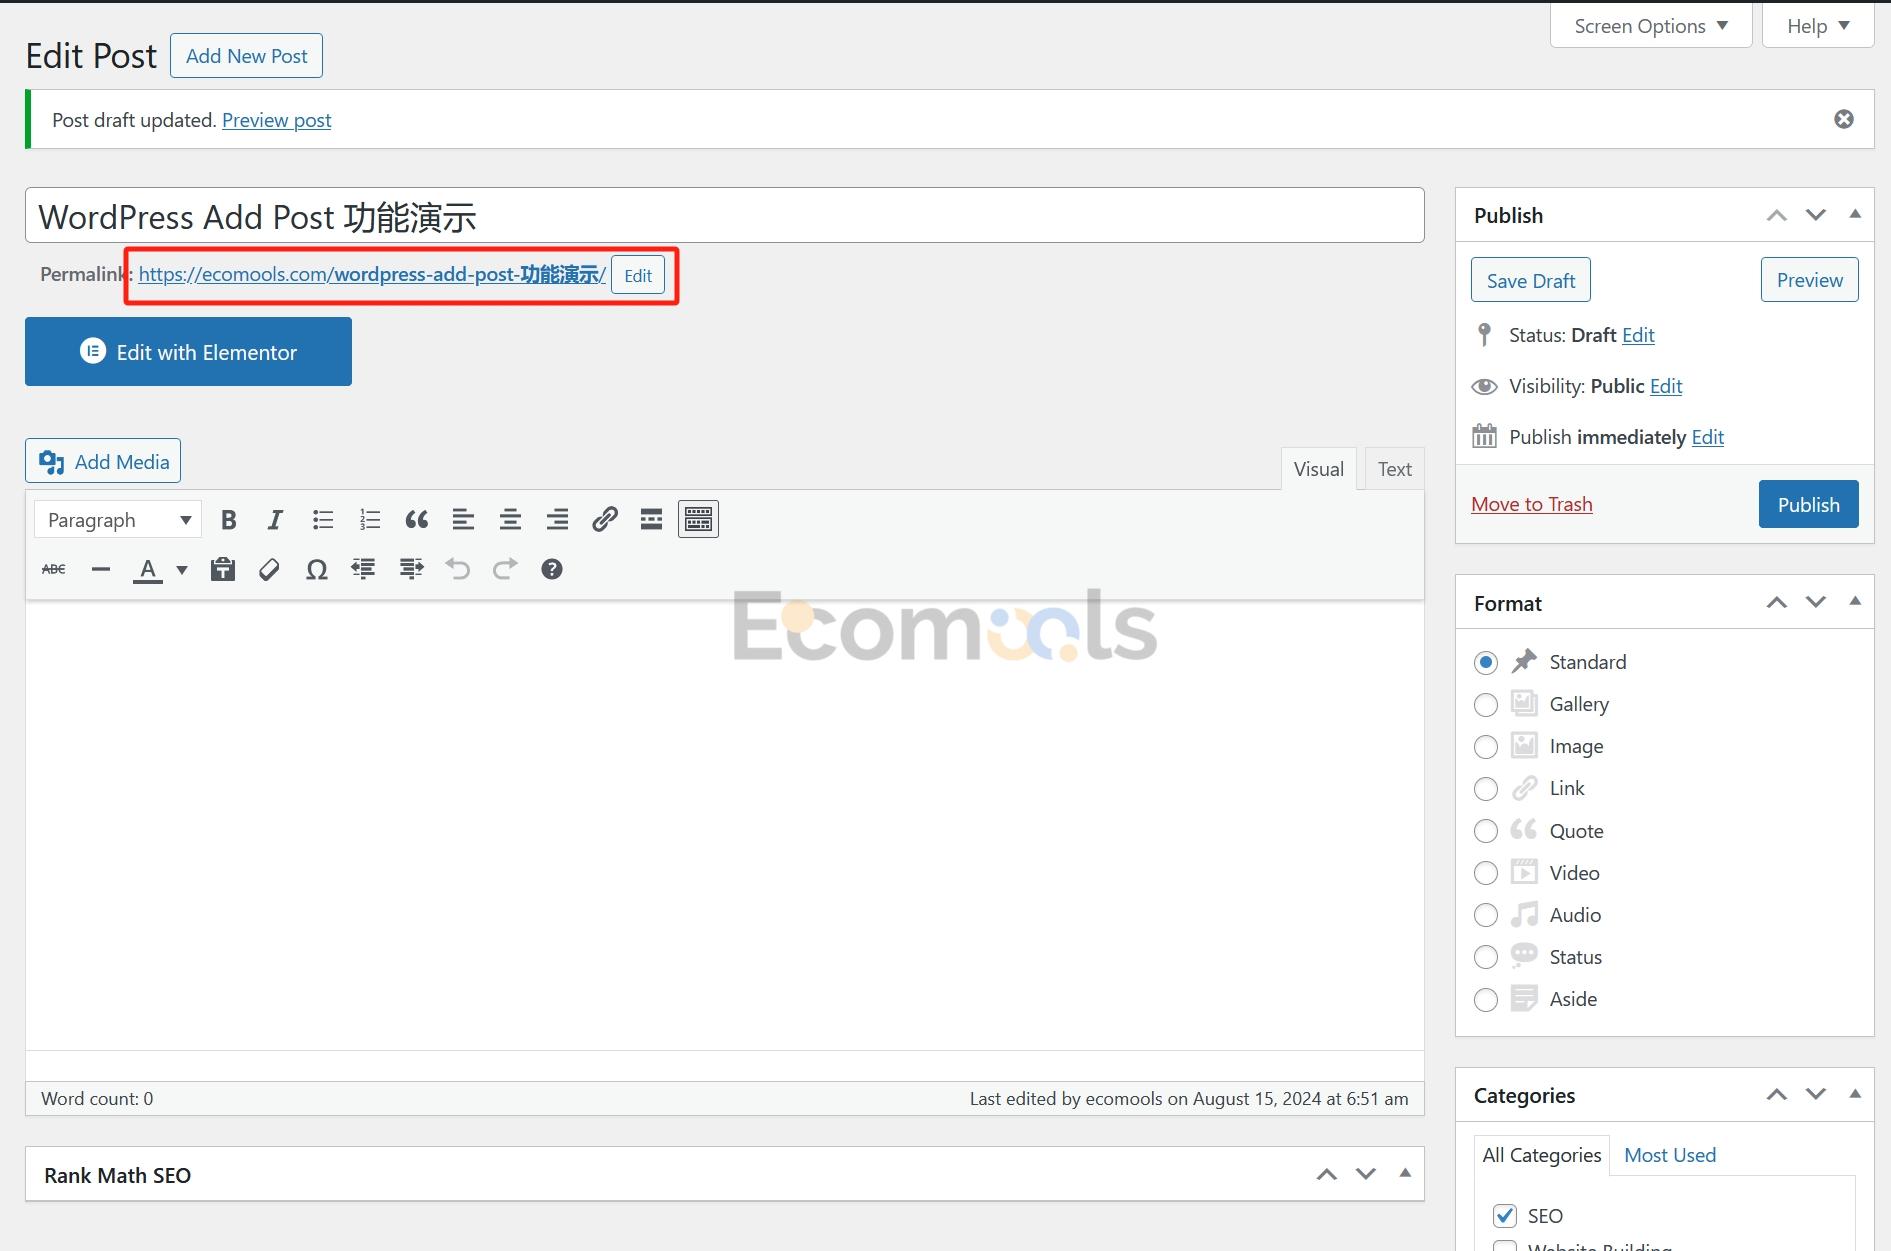Select the Quote post format
Viewport: 1891px width, 1251px height.
1486,831
